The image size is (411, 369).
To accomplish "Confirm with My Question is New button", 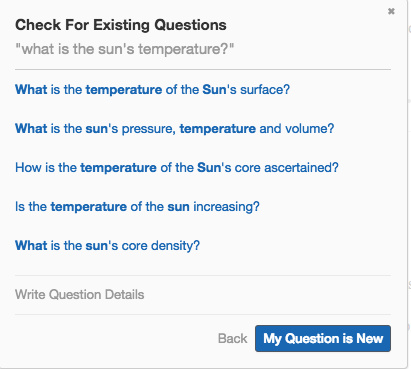I will pos(323,338).
